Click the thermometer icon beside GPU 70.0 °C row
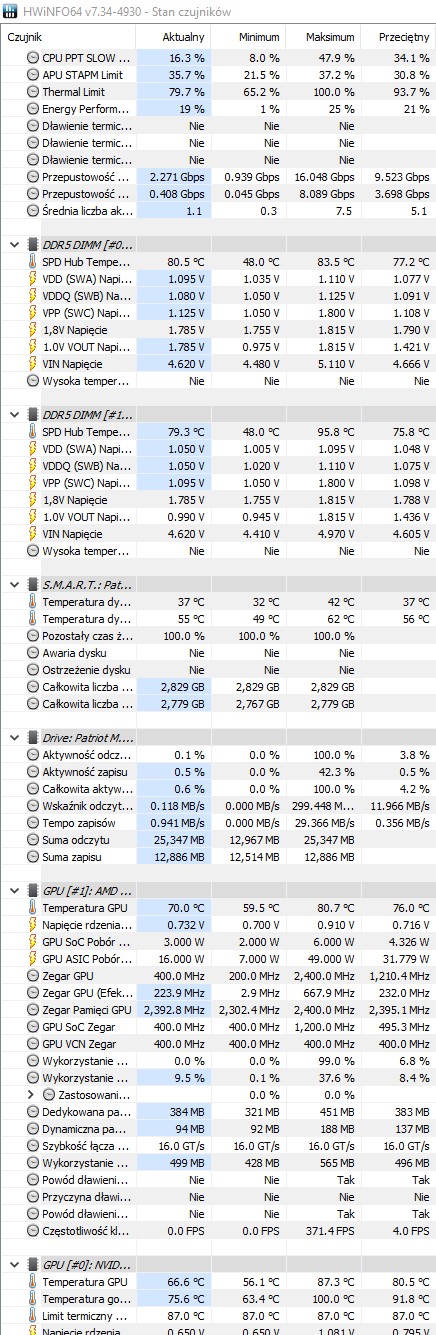This screenshot has height=1335, width=436. pyautogui.click(x=32, y=908)
